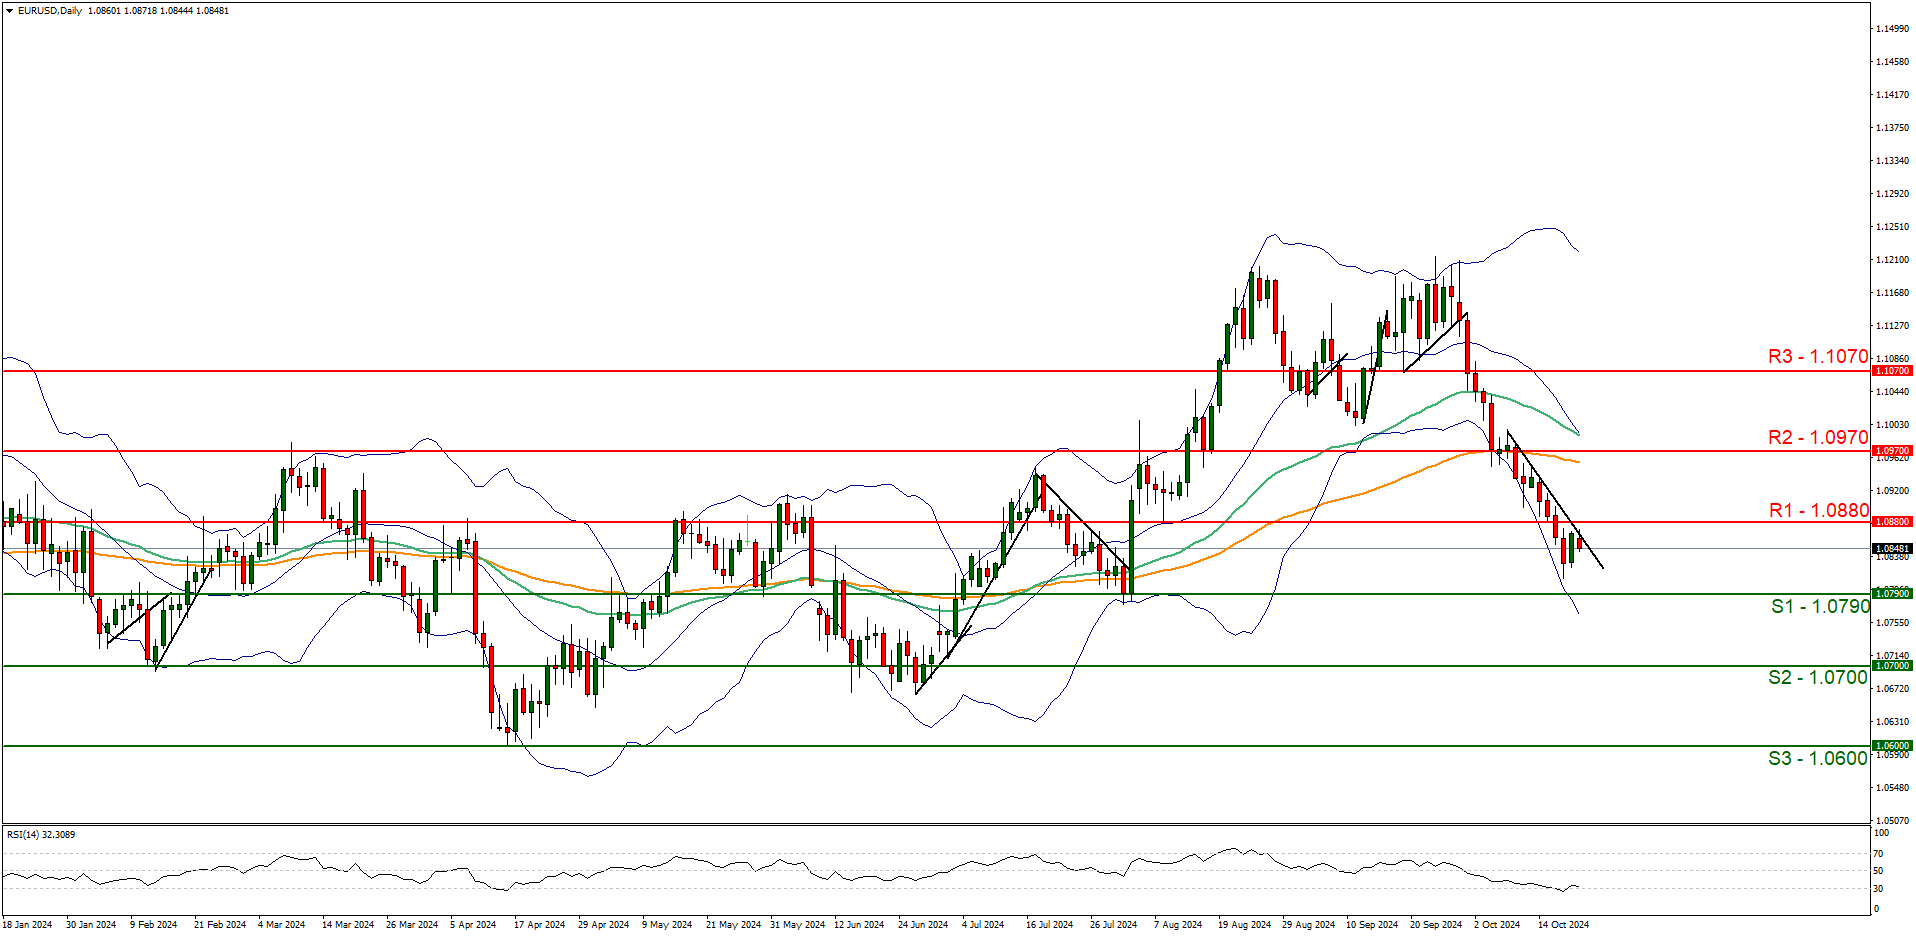Screen dimensions: 1916x936
Task: Click the 1.14170 price scale label
Action: point(1892,95)
